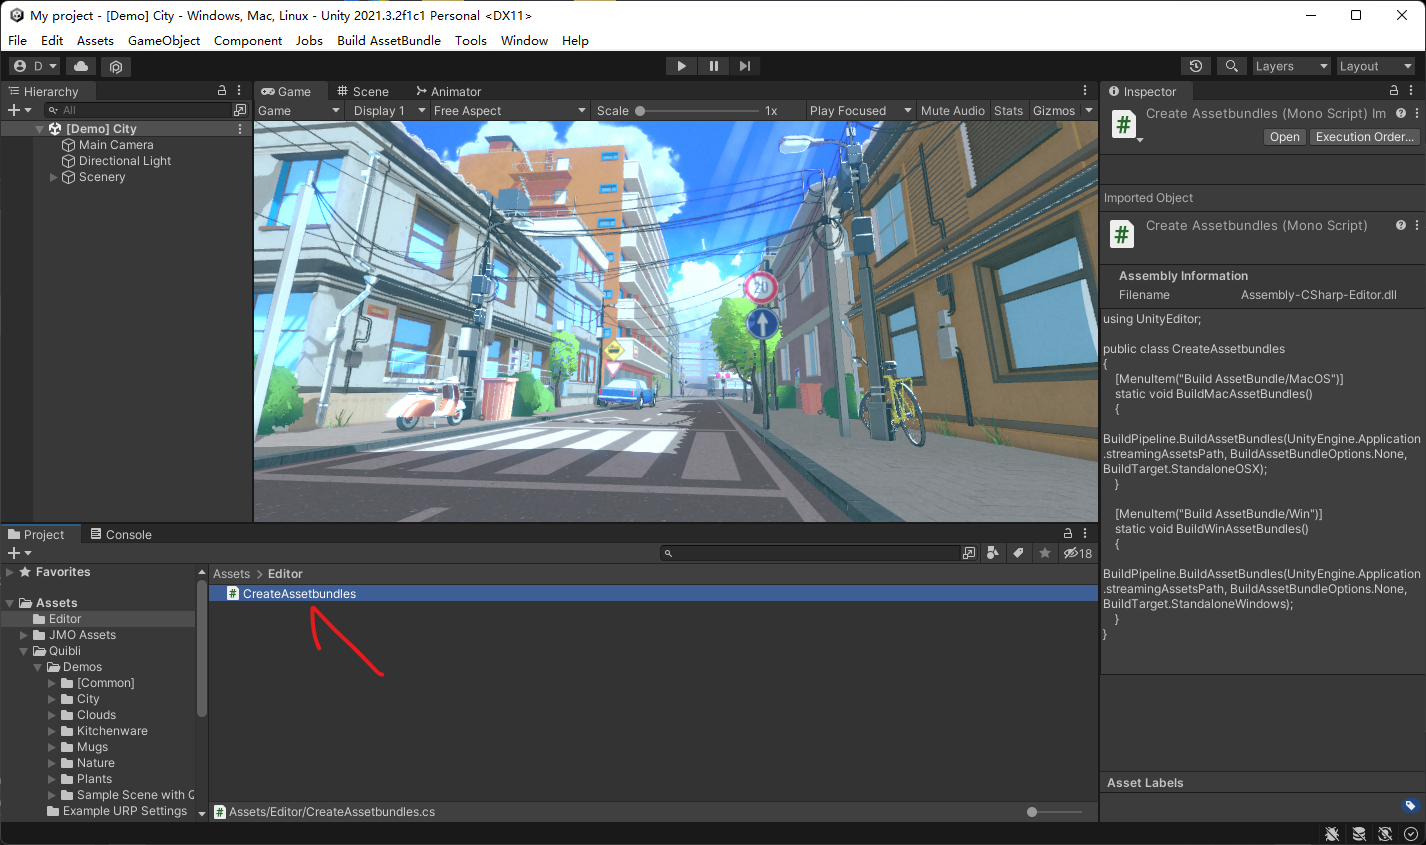
Task: Focus the Project search field
Action: (x=810, y=553)
